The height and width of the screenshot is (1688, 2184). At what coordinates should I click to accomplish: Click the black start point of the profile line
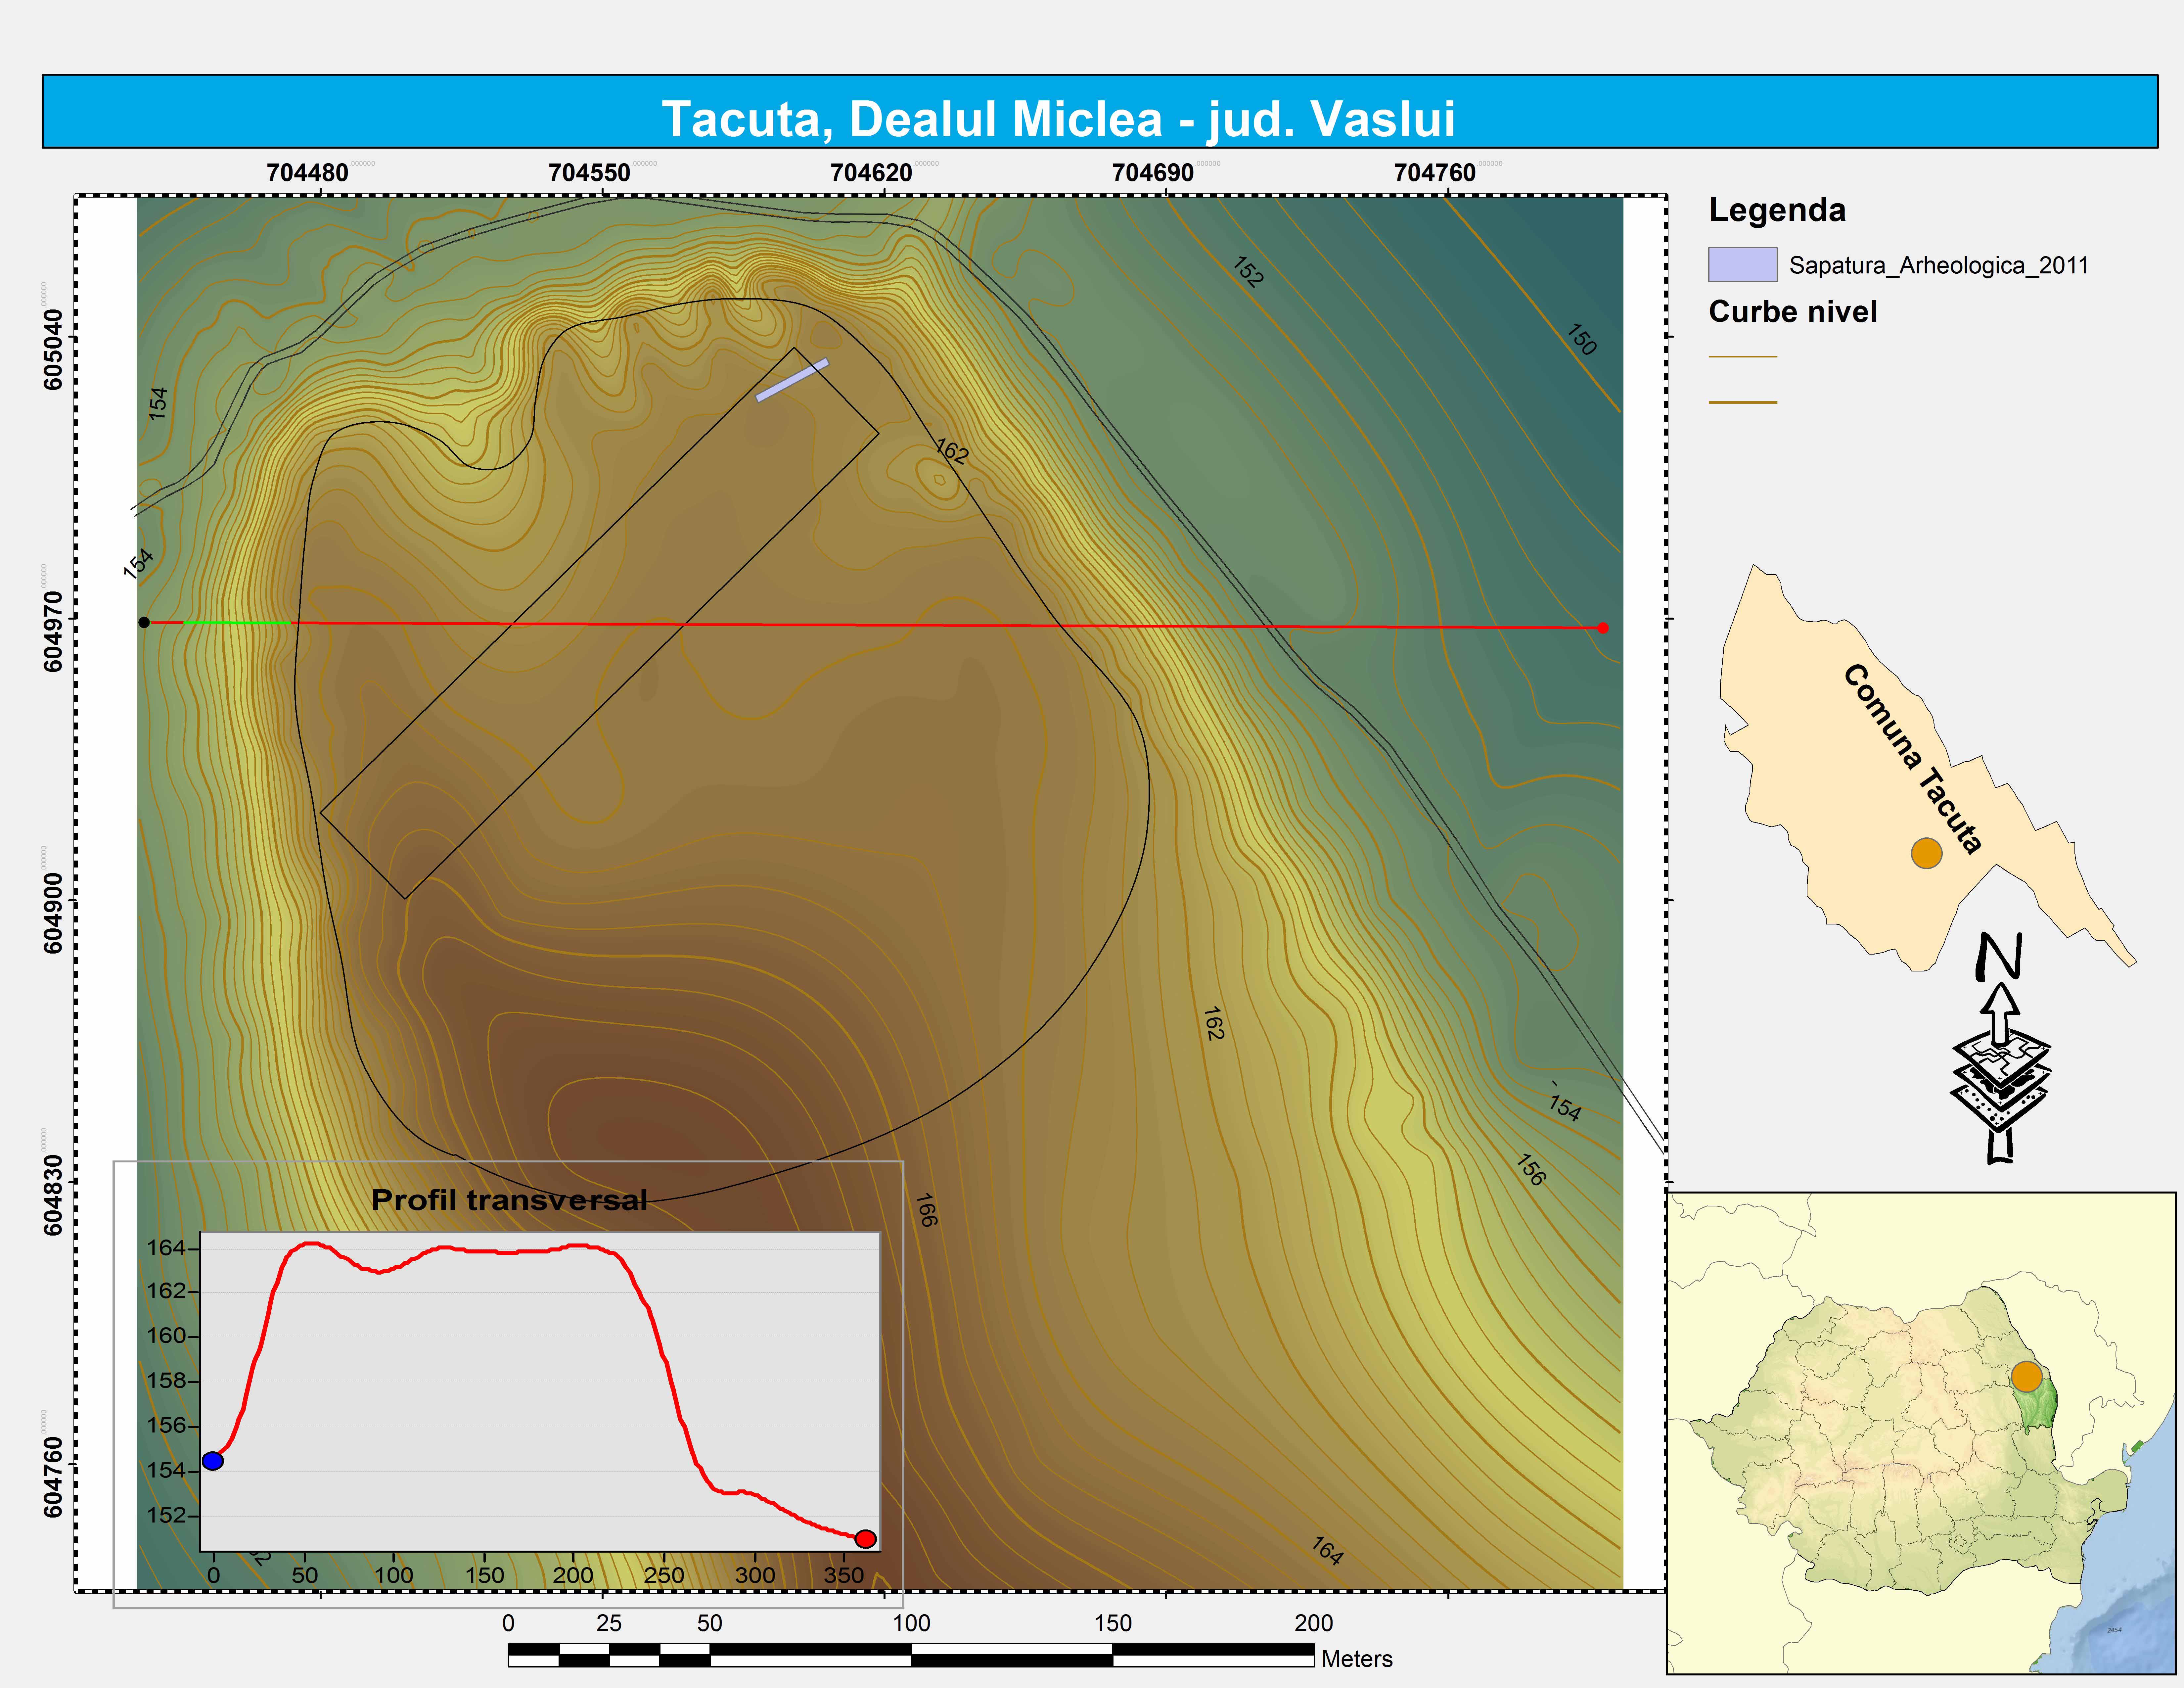click(144, 622)
